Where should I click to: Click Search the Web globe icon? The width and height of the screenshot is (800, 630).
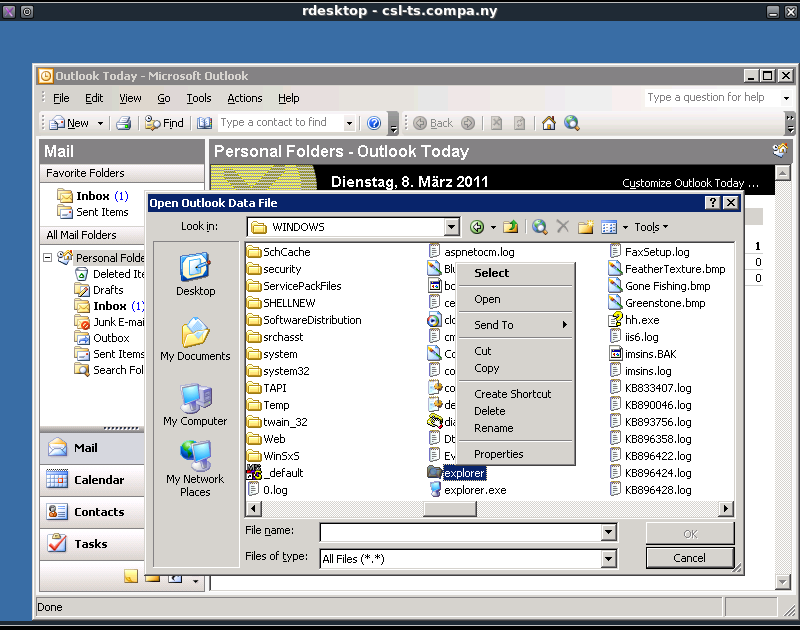540,227
